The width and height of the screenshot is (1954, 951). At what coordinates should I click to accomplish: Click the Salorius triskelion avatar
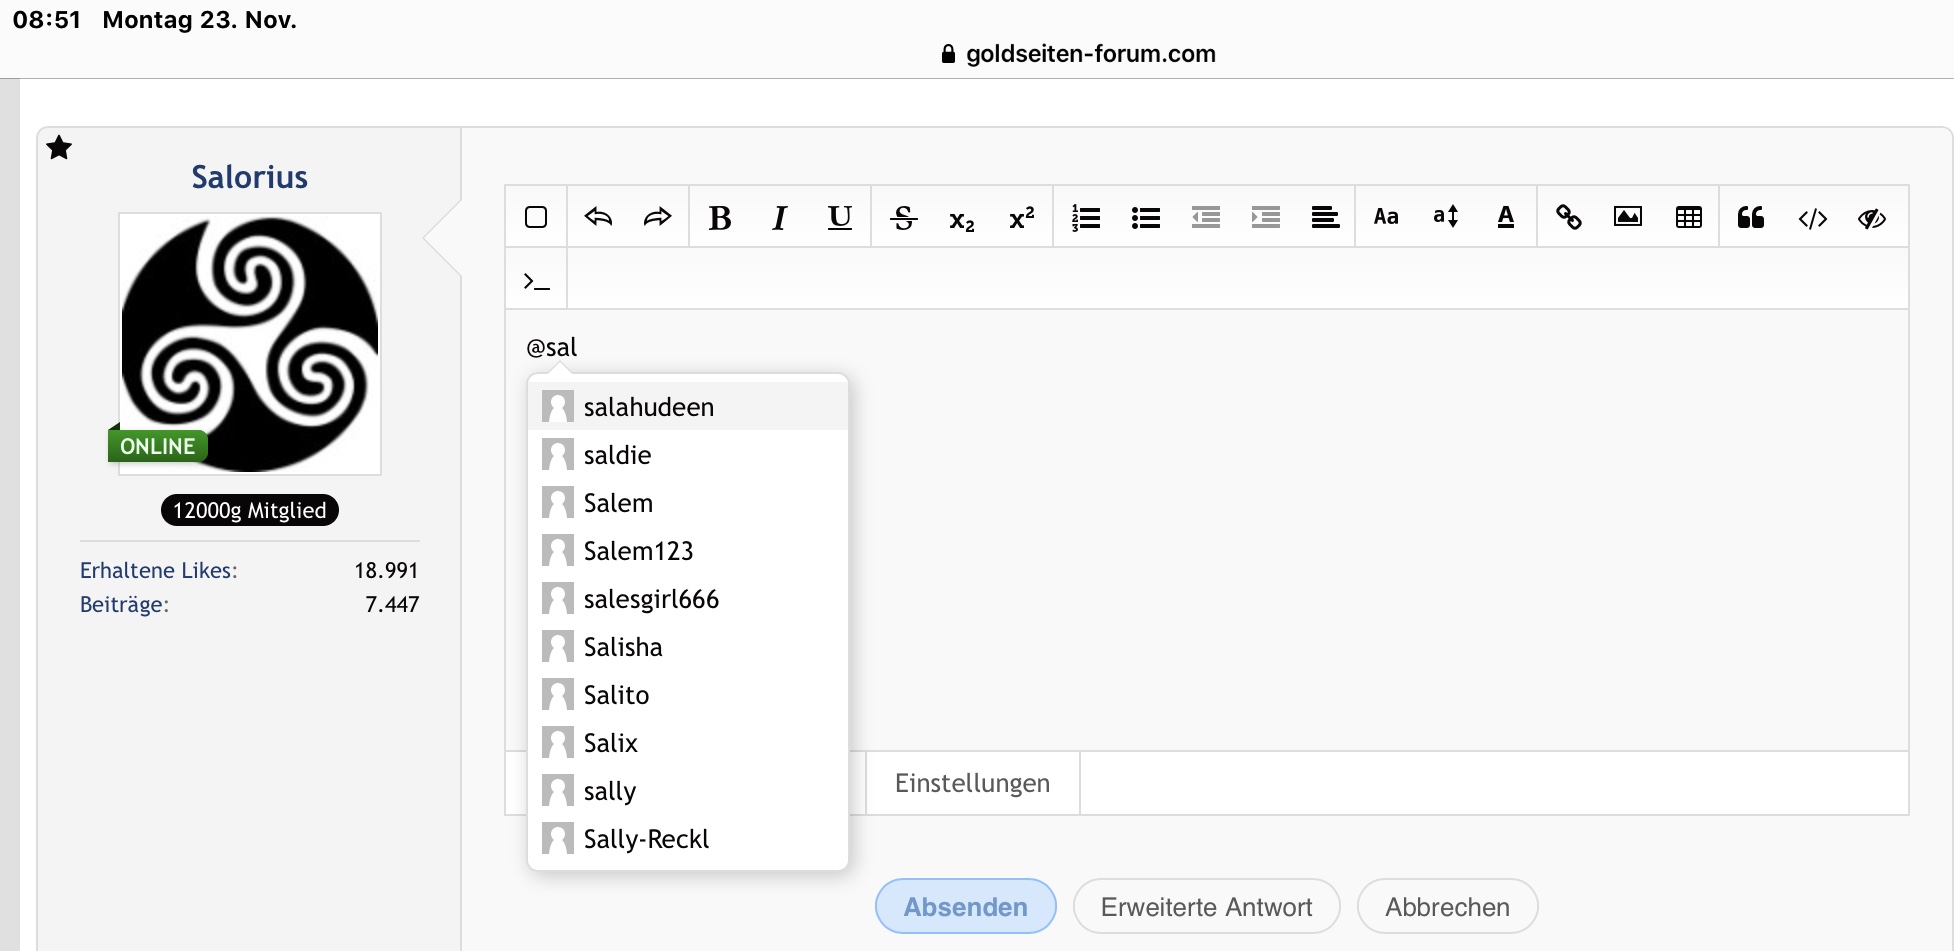point(250,343)
